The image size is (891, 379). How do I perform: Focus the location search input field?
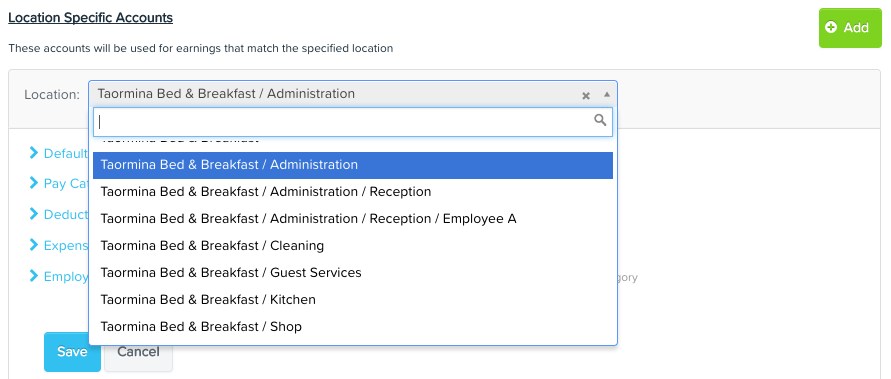click(x=353, y=122)
